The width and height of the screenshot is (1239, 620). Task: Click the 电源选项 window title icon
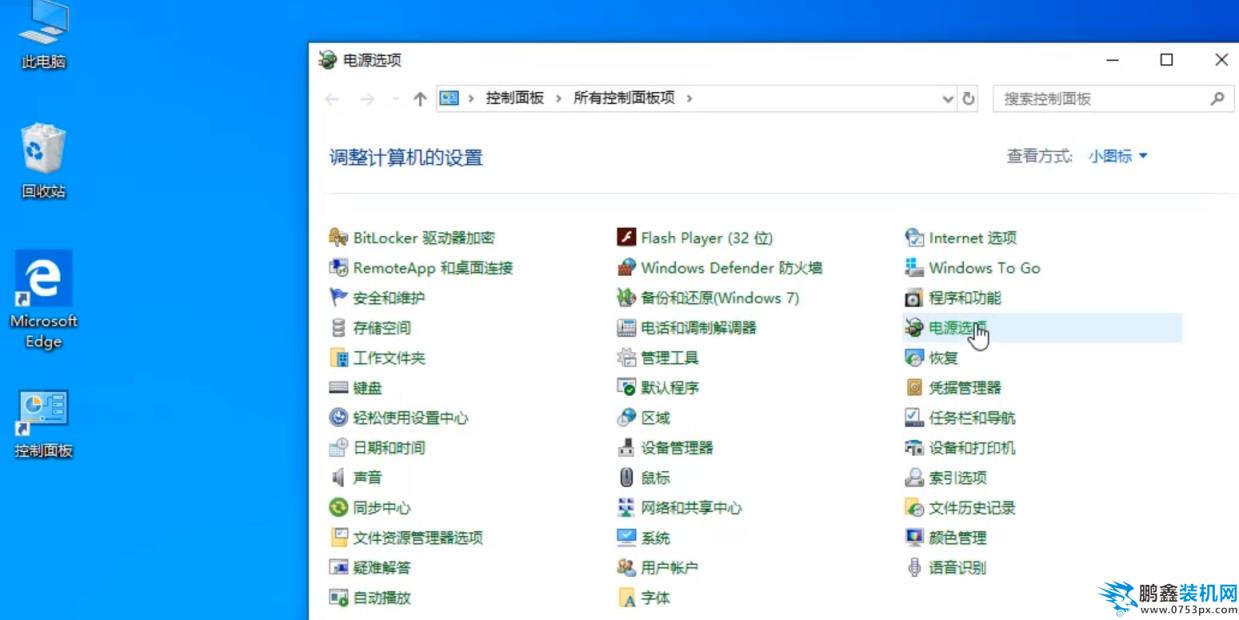pyautogui.click(x=327, y=60)
